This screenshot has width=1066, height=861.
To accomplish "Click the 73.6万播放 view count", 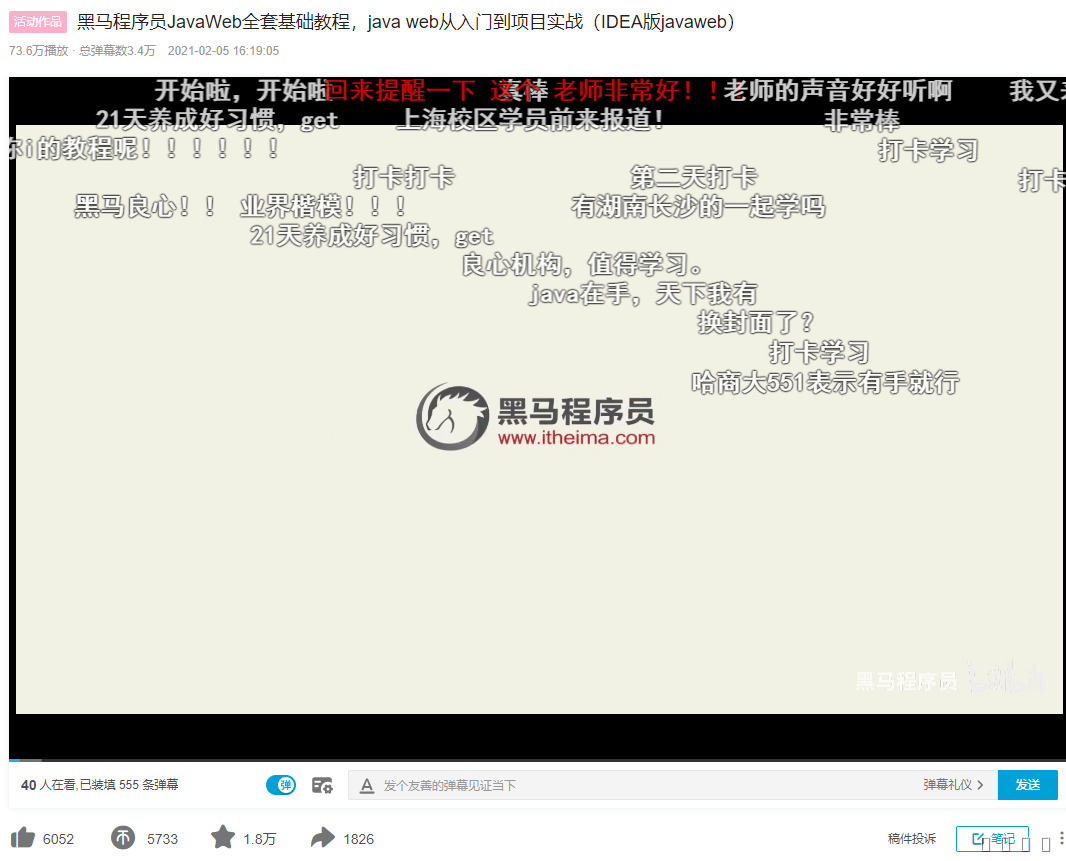I will [x=39, y=51].
